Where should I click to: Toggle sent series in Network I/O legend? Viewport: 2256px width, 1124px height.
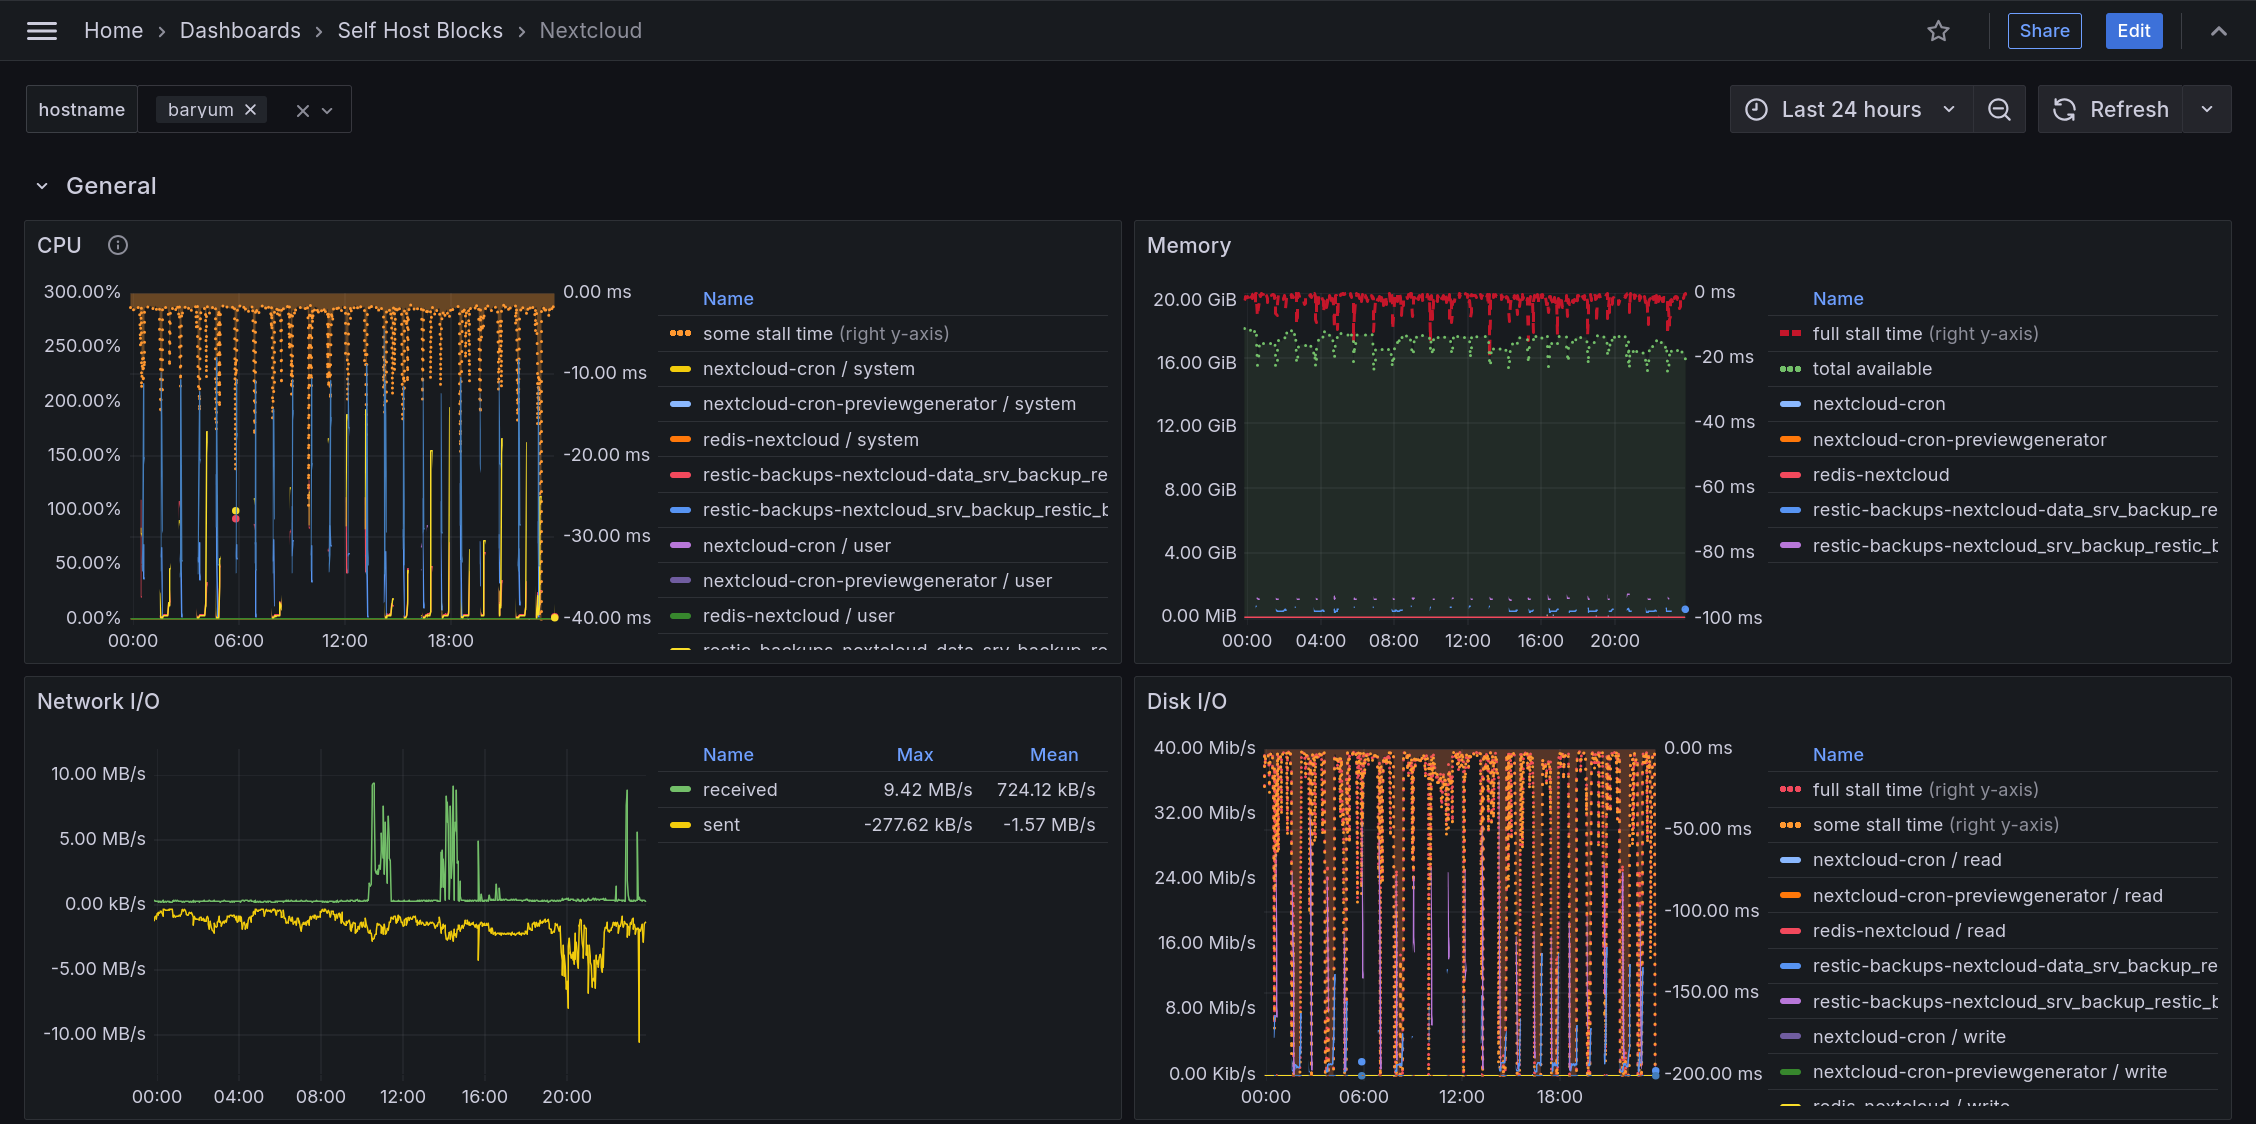pyautogui.click(x=721, y=825)
